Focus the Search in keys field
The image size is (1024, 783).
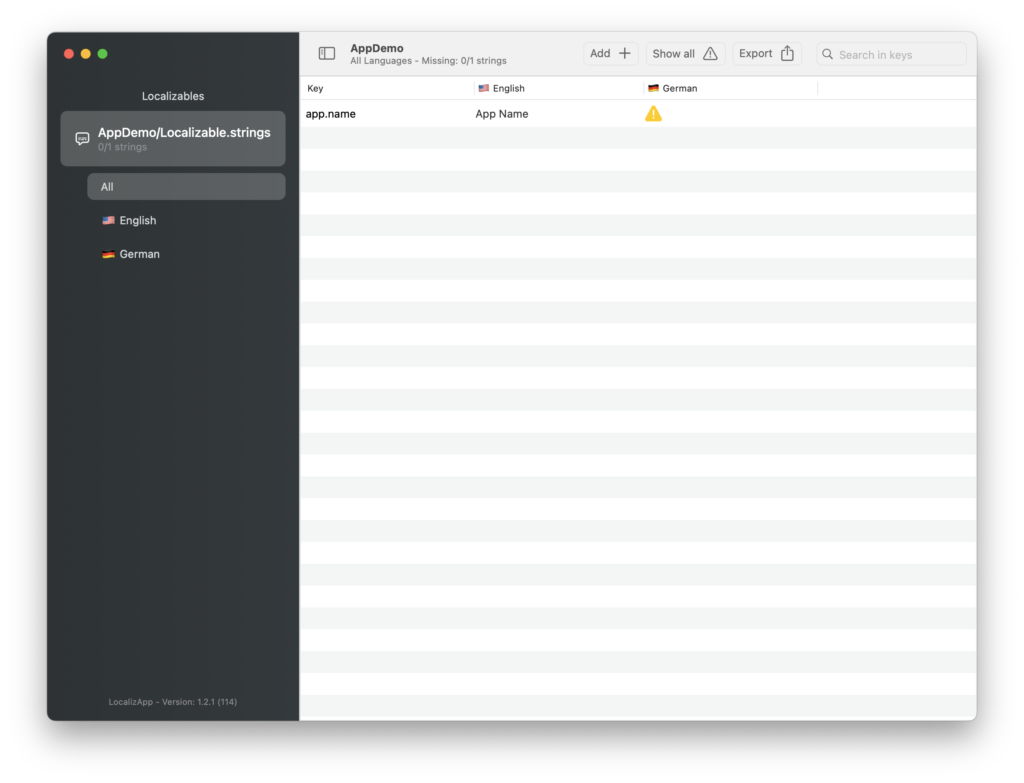point(891,54)
